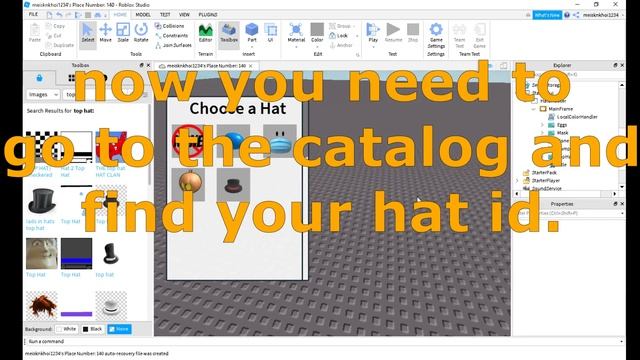Expand the Eggs item in Explorer
This screenshot has width=640, height=360.
[x=542, y=125]
